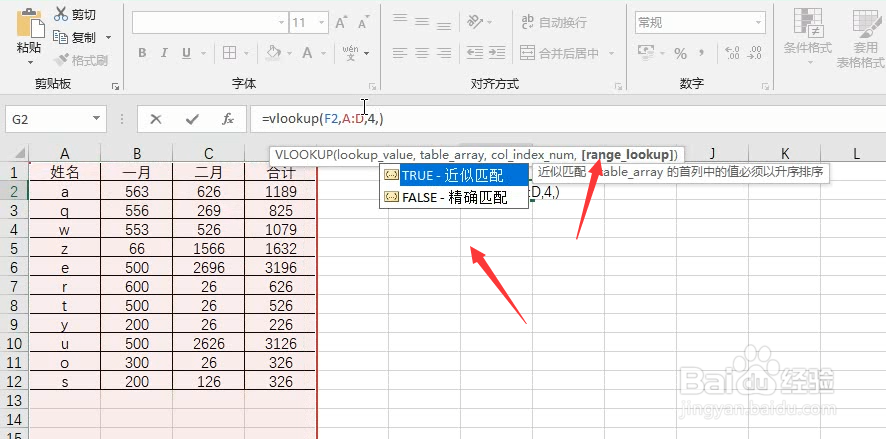886x439 pixels.
Task: Open the font size dropdown
Action: click(x=322, y=23)
